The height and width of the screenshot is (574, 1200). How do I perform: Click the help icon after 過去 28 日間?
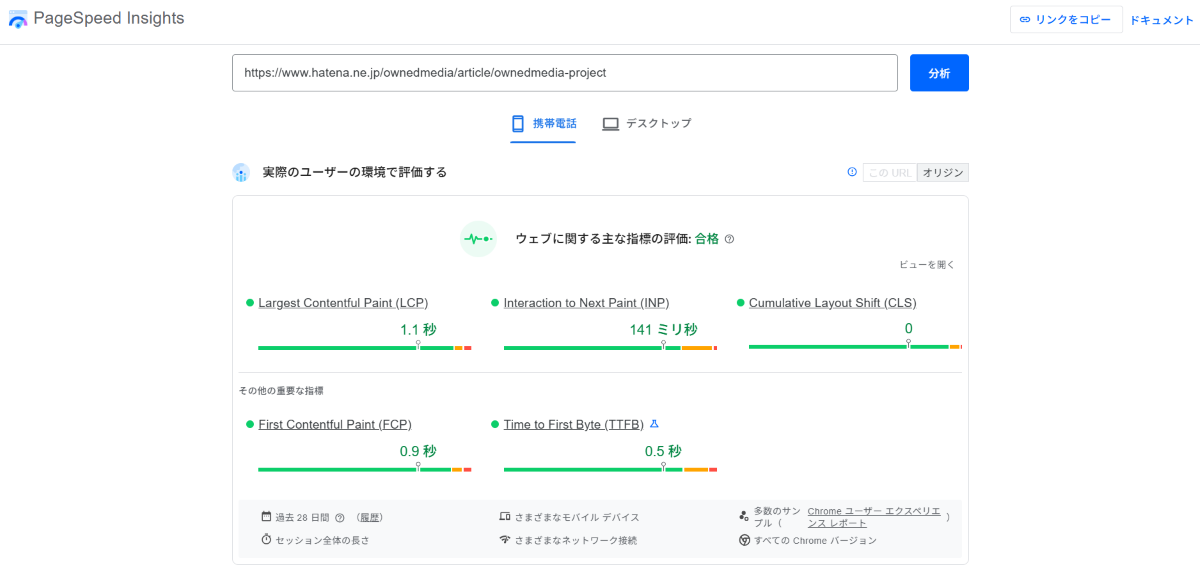click(340, 517)
